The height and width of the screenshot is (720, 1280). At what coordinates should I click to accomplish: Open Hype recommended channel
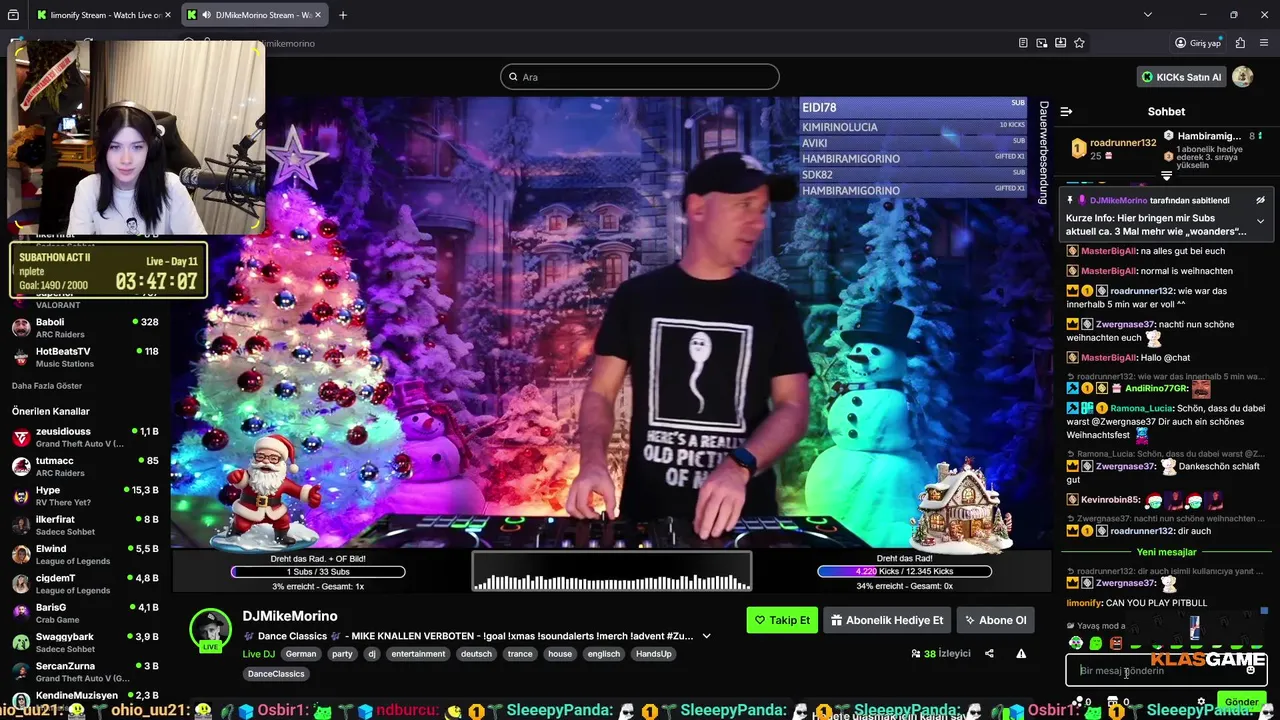pos(85,496)
